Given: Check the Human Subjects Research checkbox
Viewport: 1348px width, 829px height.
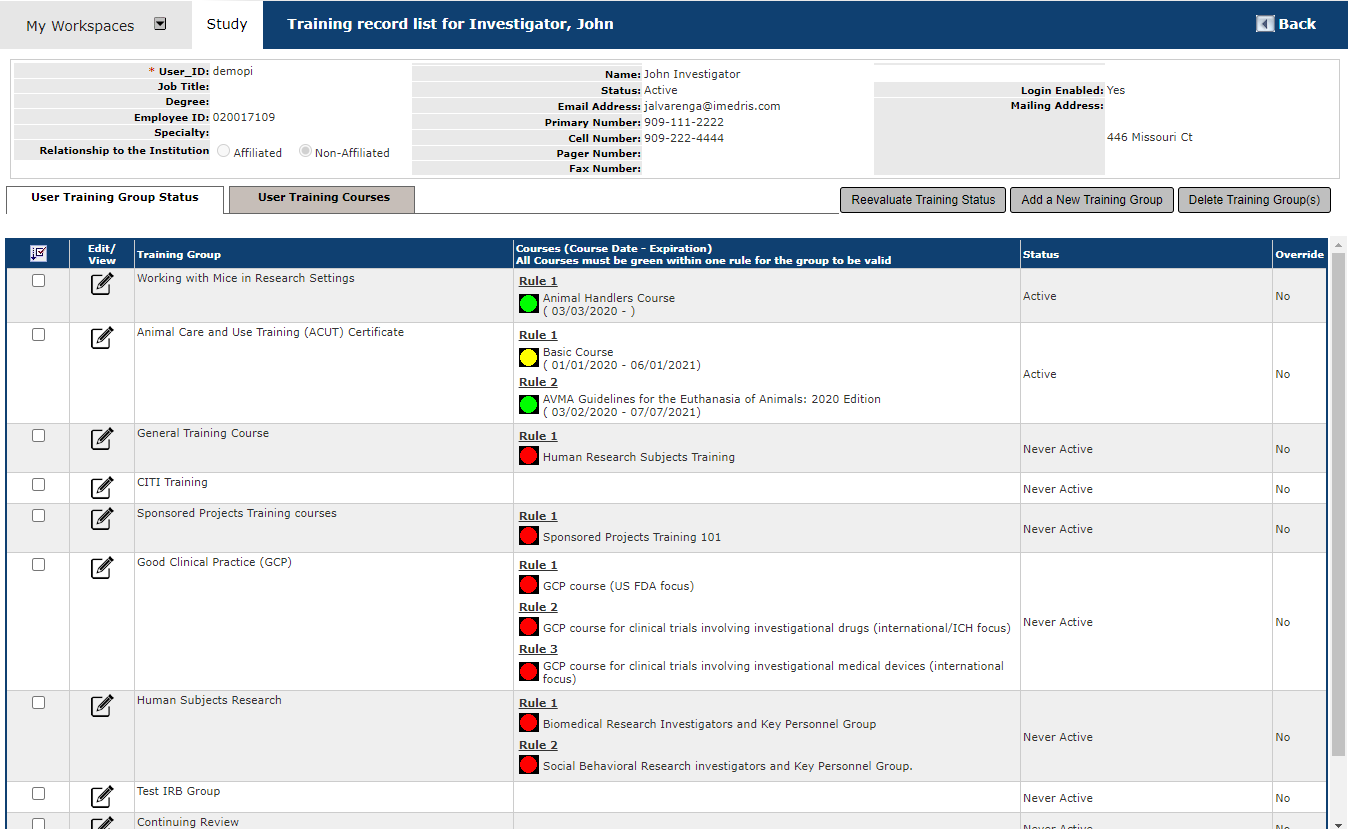Looking at the screenshot, I should point(39,703).
